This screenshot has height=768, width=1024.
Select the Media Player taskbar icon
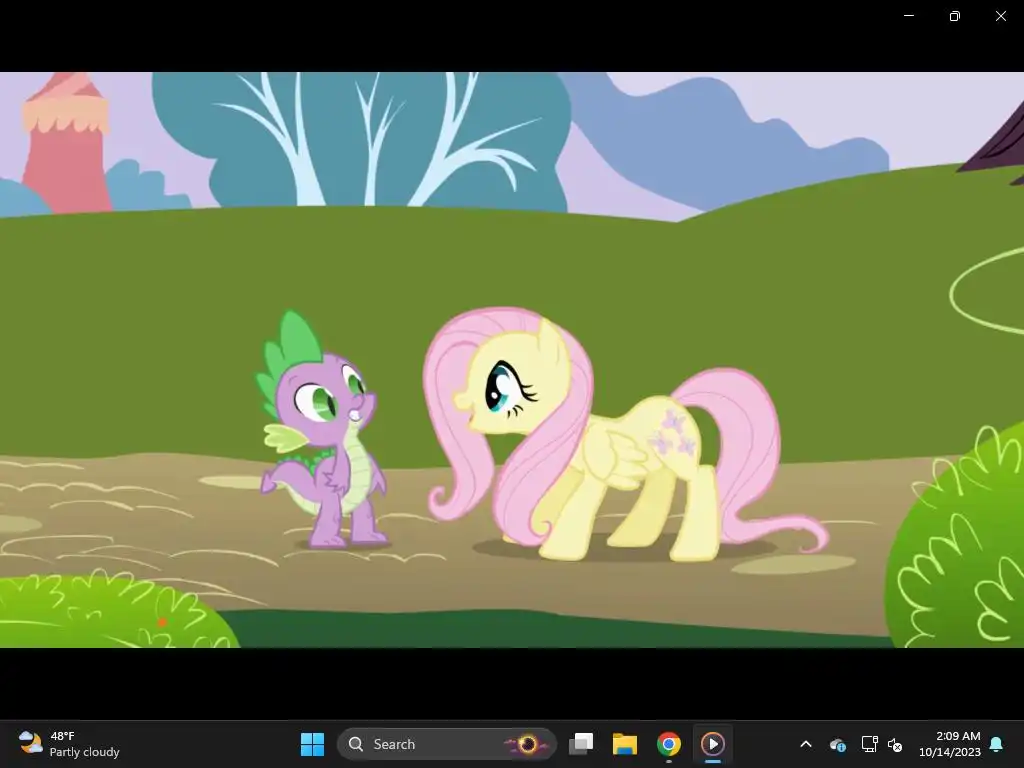tap(712, 744)
